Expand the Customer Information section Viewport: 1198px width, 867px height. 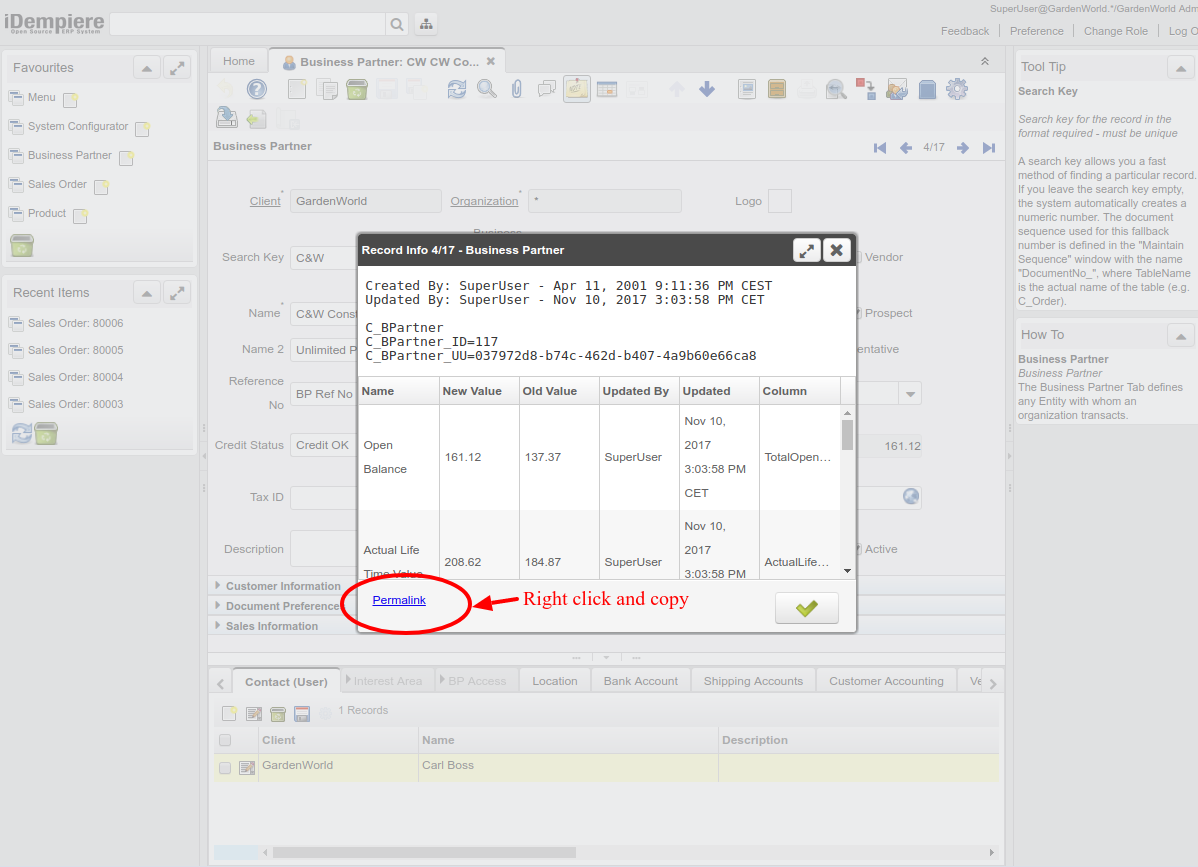(x=283, y=586)
